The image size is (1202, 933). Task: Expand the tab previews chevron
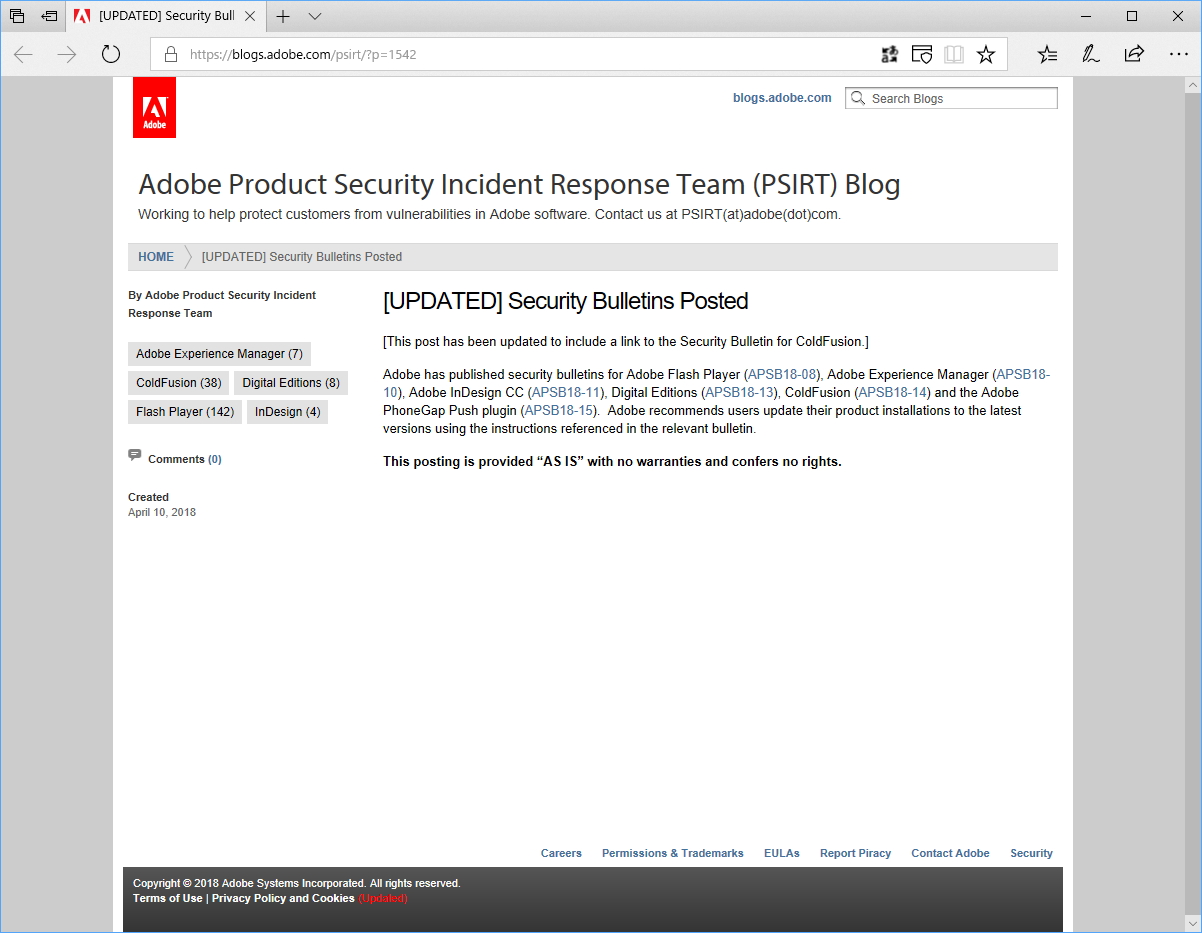tap(315, 16)
